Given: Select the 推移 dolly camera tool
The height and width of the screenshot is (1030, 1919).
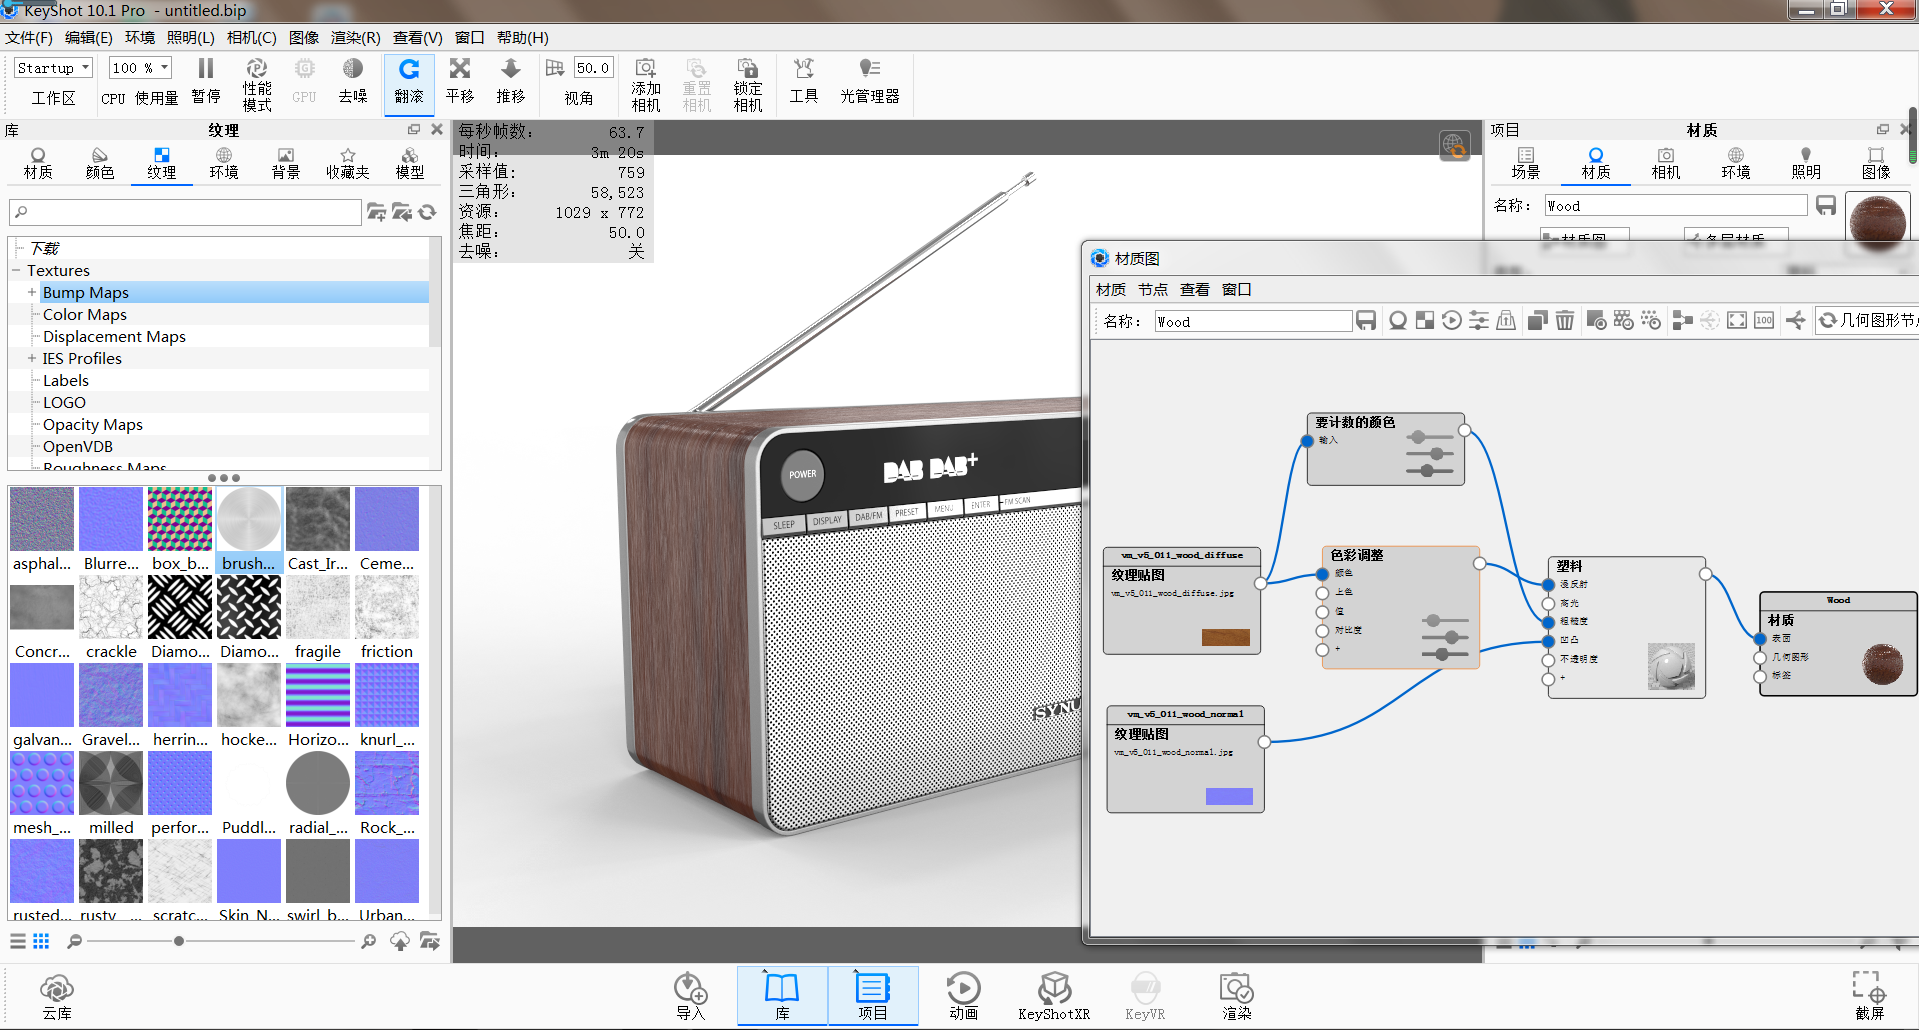Looking at the screenshot, I should 511,81.
